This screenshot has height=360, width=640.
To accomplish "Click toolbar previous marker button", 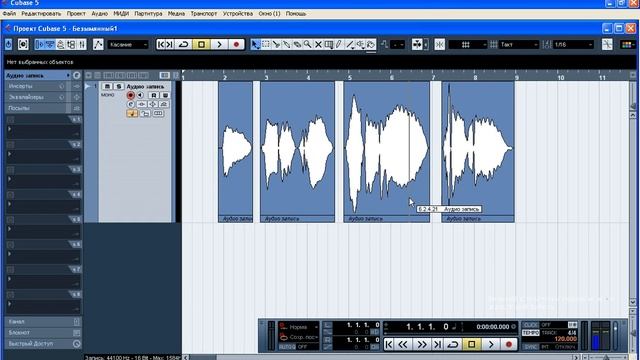I will [161, 44].
